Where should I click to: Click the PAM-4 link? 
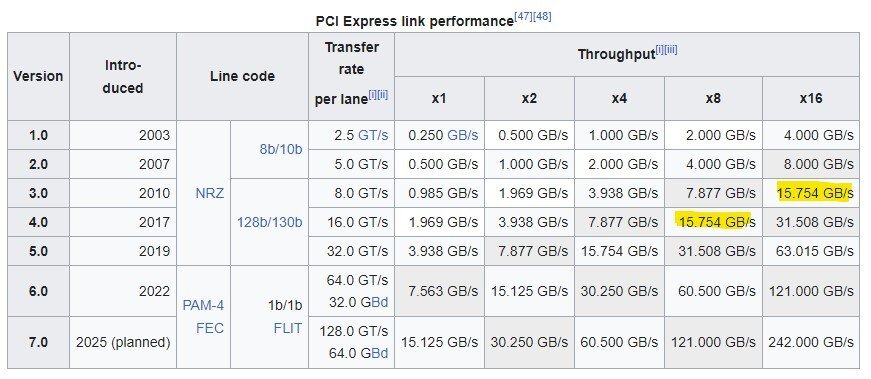pyautogui.click(x=203, y=305)
